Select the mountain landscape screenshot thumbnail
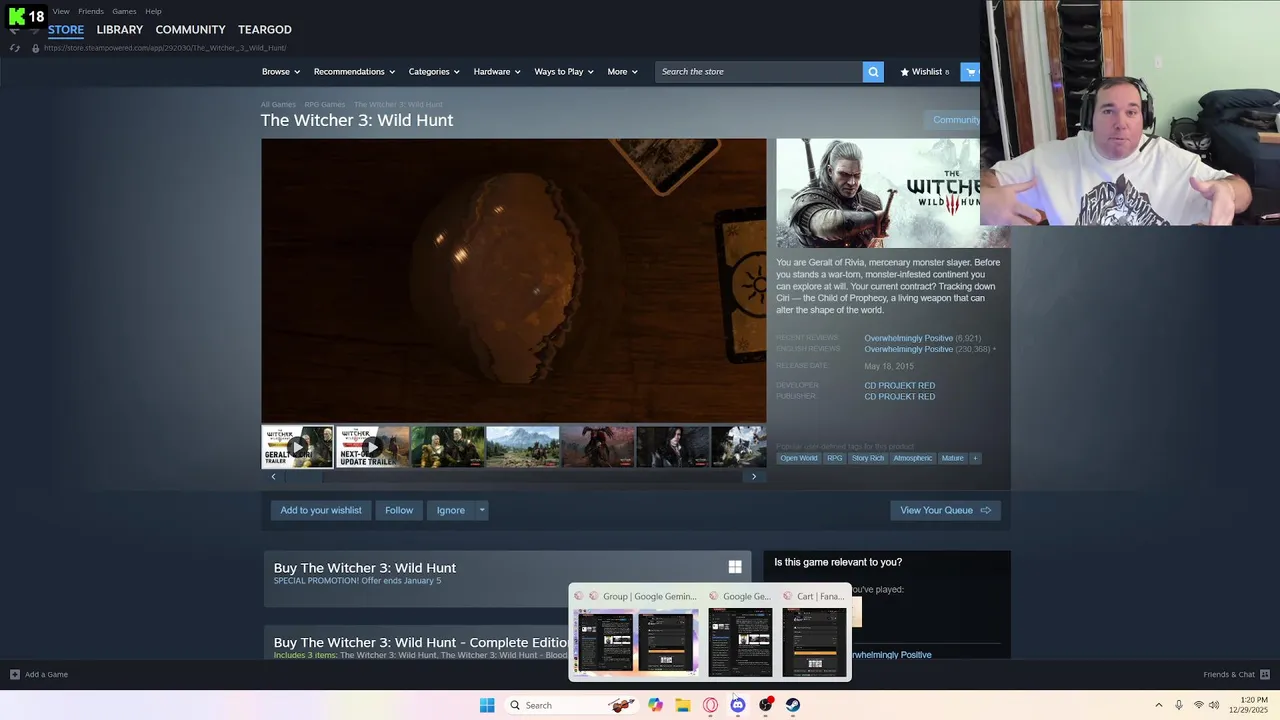Image resolution: width=1280 pixels, height=720 pixels. click(523, 447)
